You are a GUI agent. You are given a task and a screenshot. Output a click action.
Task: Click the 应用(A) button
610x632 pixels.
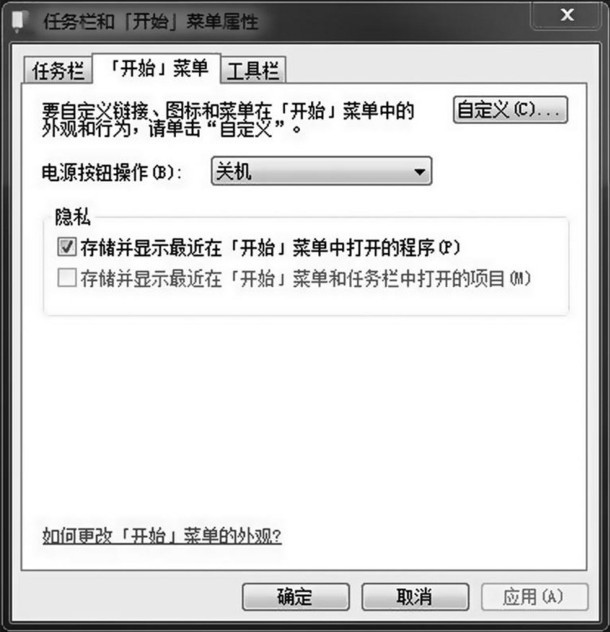534,597
